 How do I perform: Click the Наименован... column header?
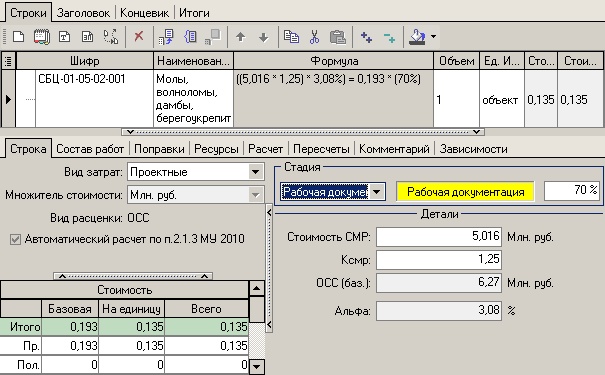(193, 61)
